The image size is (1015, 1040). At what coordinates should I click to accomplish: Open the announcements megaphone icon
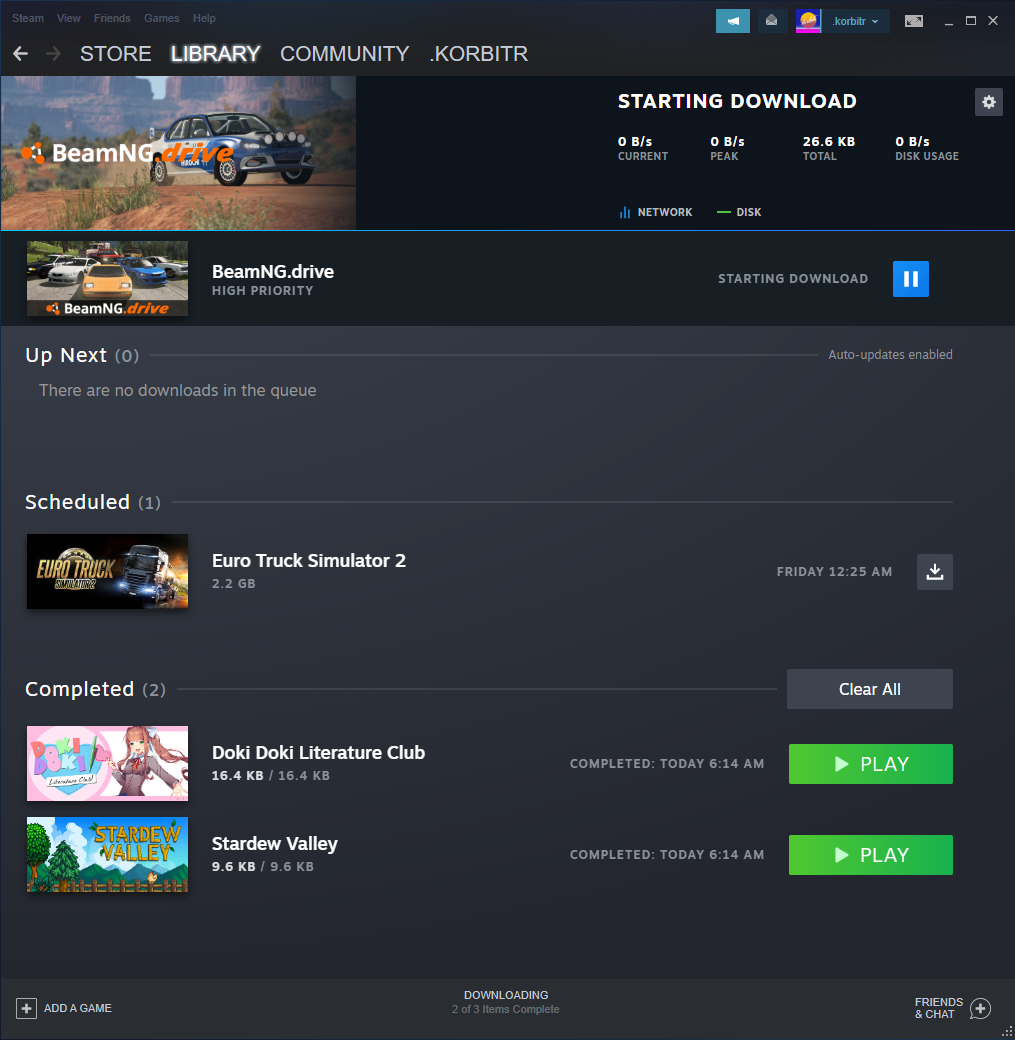732,21
